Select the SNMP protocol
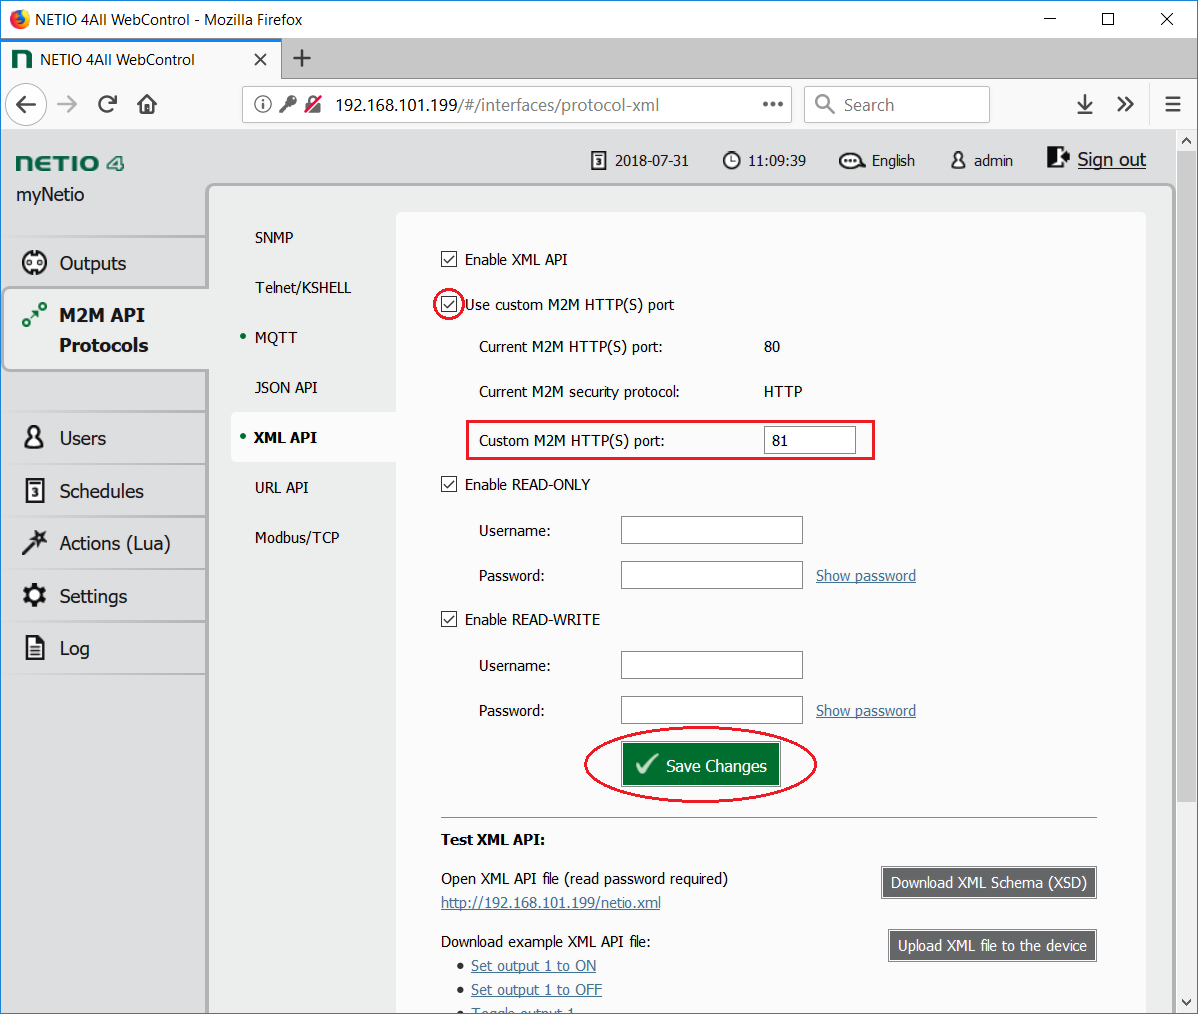This screenshot has width=1198, height=1014. tap(274, 238)
